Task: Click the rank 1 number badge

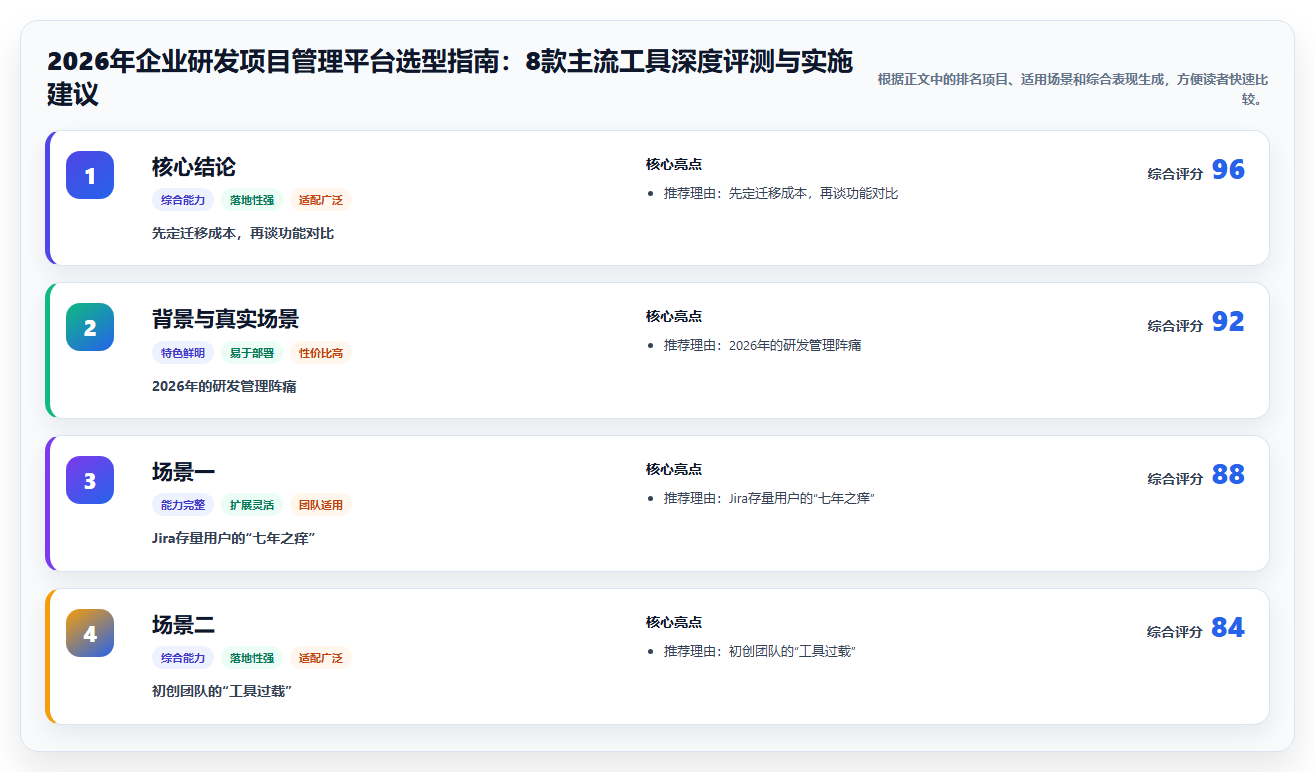Action: (90, 175)
